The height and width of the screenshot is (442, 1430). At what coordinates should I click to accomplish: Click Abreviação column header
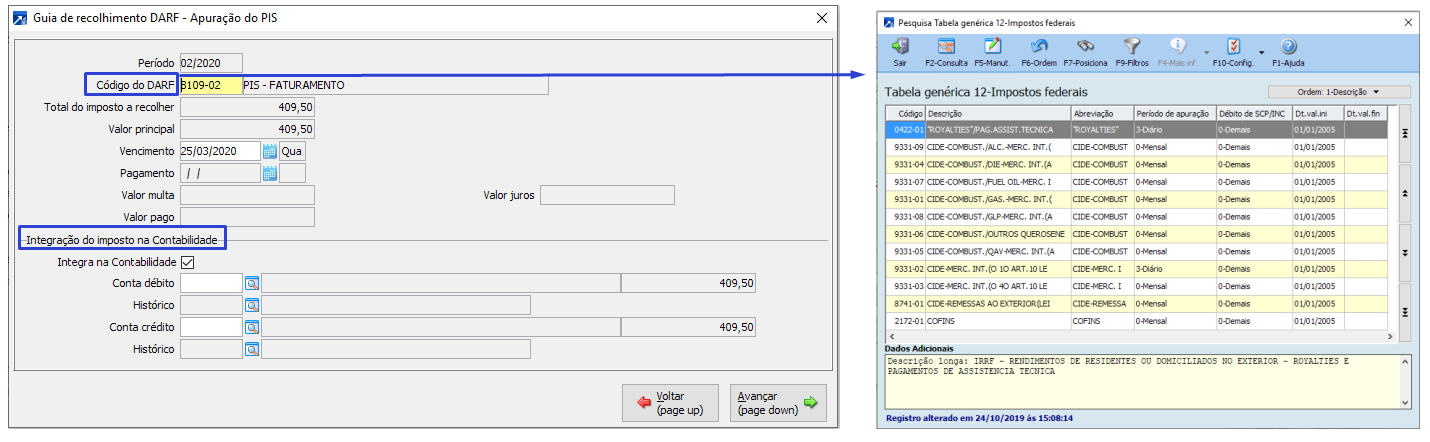pyautogui.click(x=1101, y=113)
